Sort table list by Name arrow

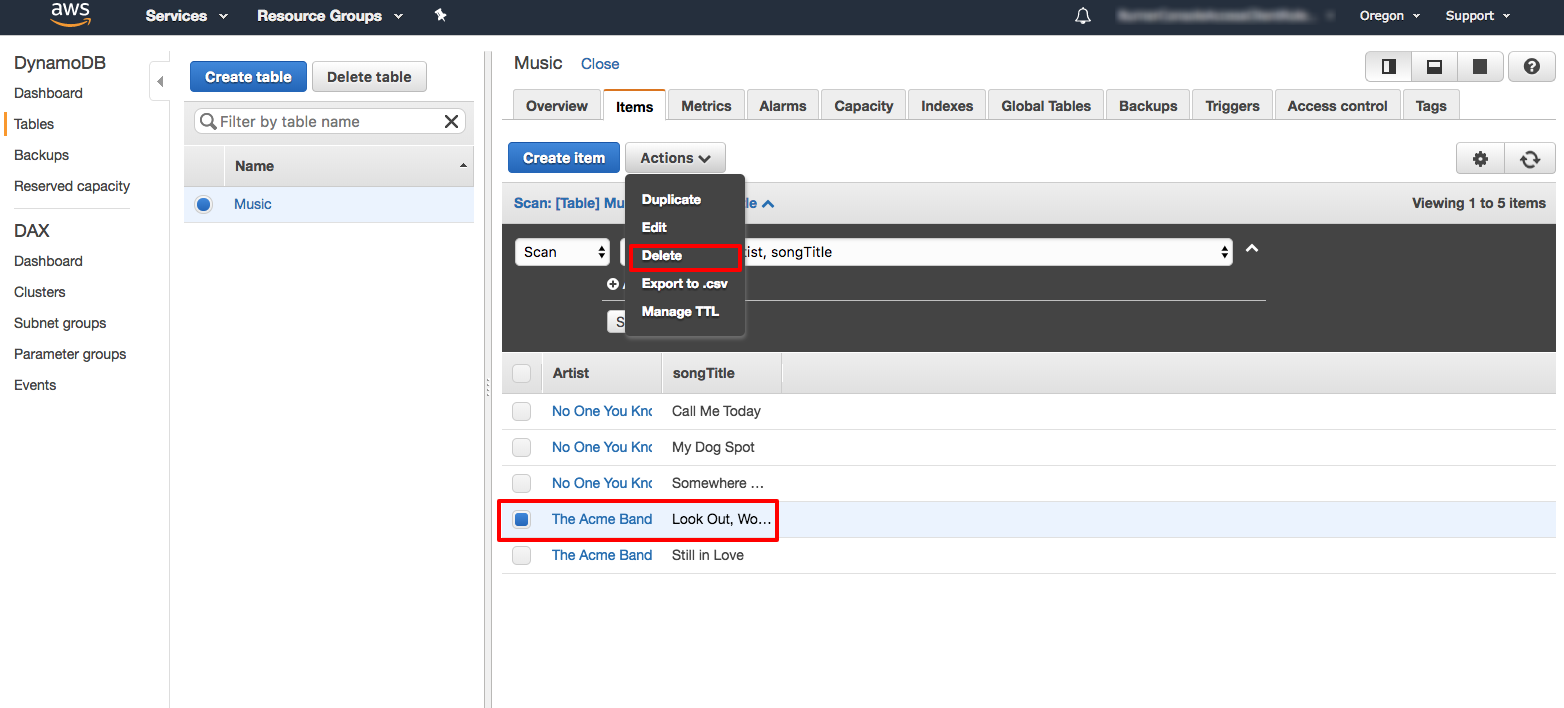(x=463, y=165)
